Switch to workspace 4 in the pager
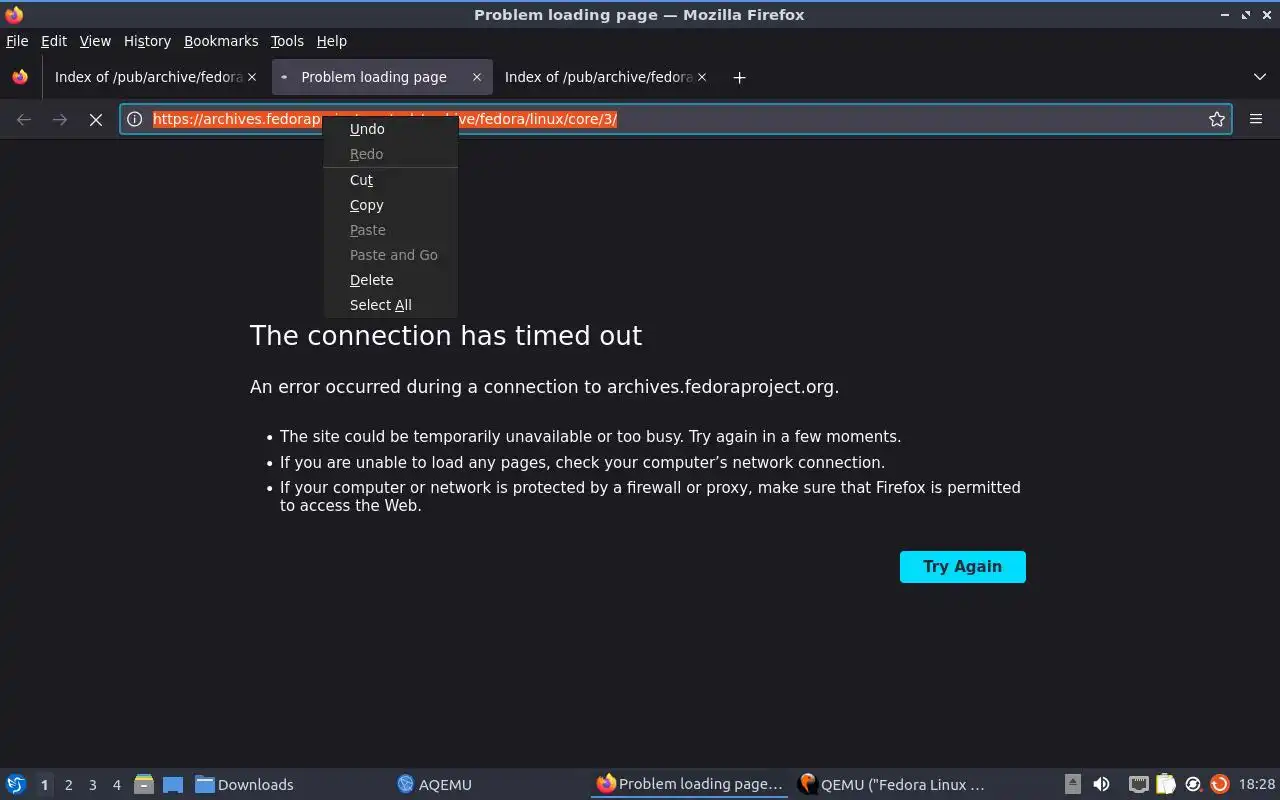 click(116, 785)
